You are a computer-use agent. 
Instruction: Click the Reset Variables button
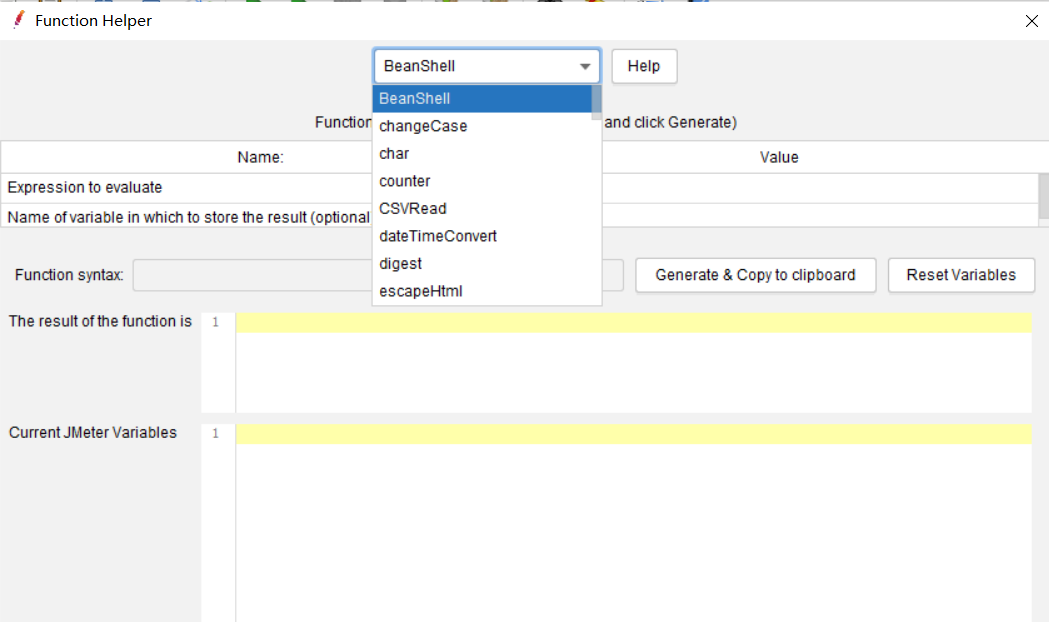click(961, 275)
